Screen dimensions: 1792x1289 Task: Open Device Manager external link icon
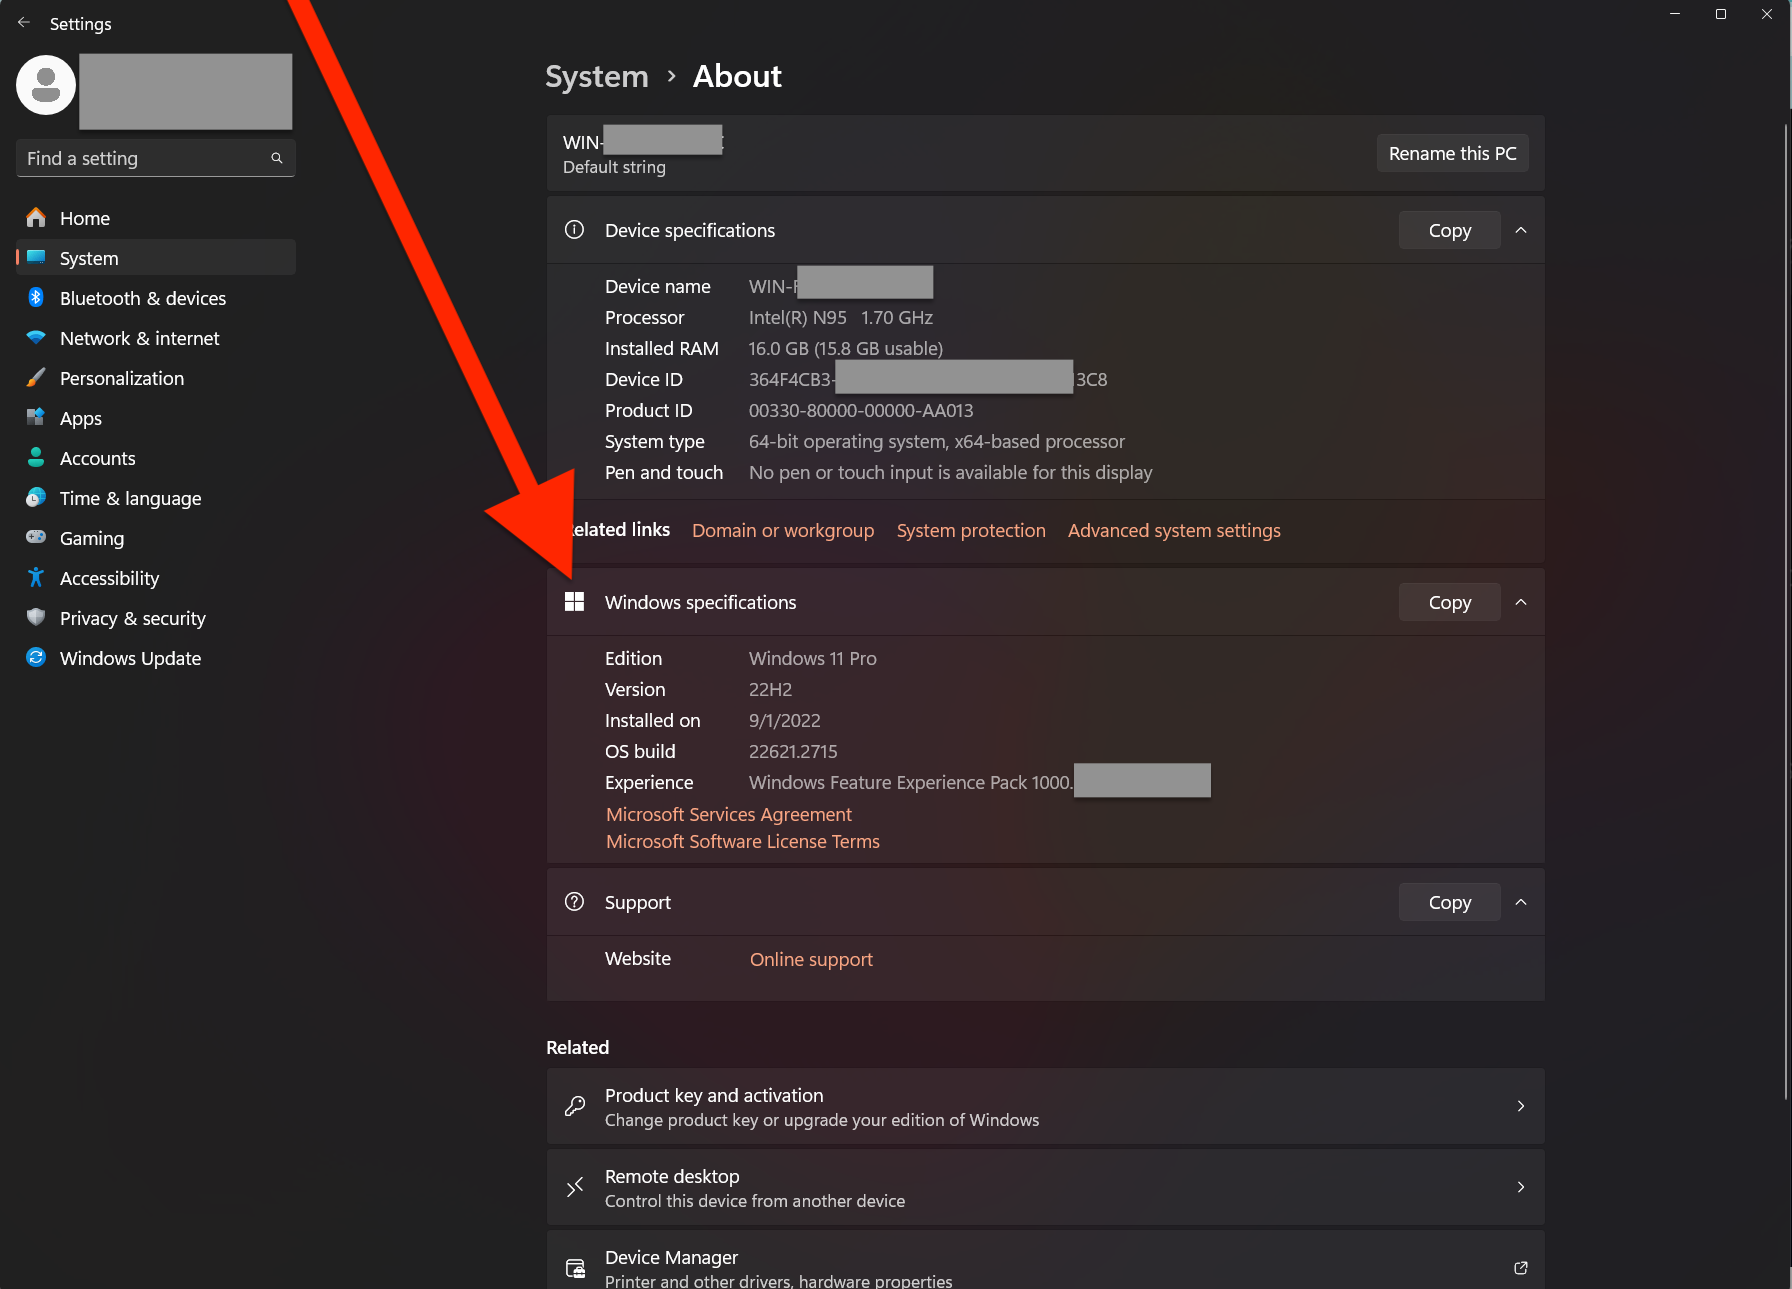tap(1520, 1267)
